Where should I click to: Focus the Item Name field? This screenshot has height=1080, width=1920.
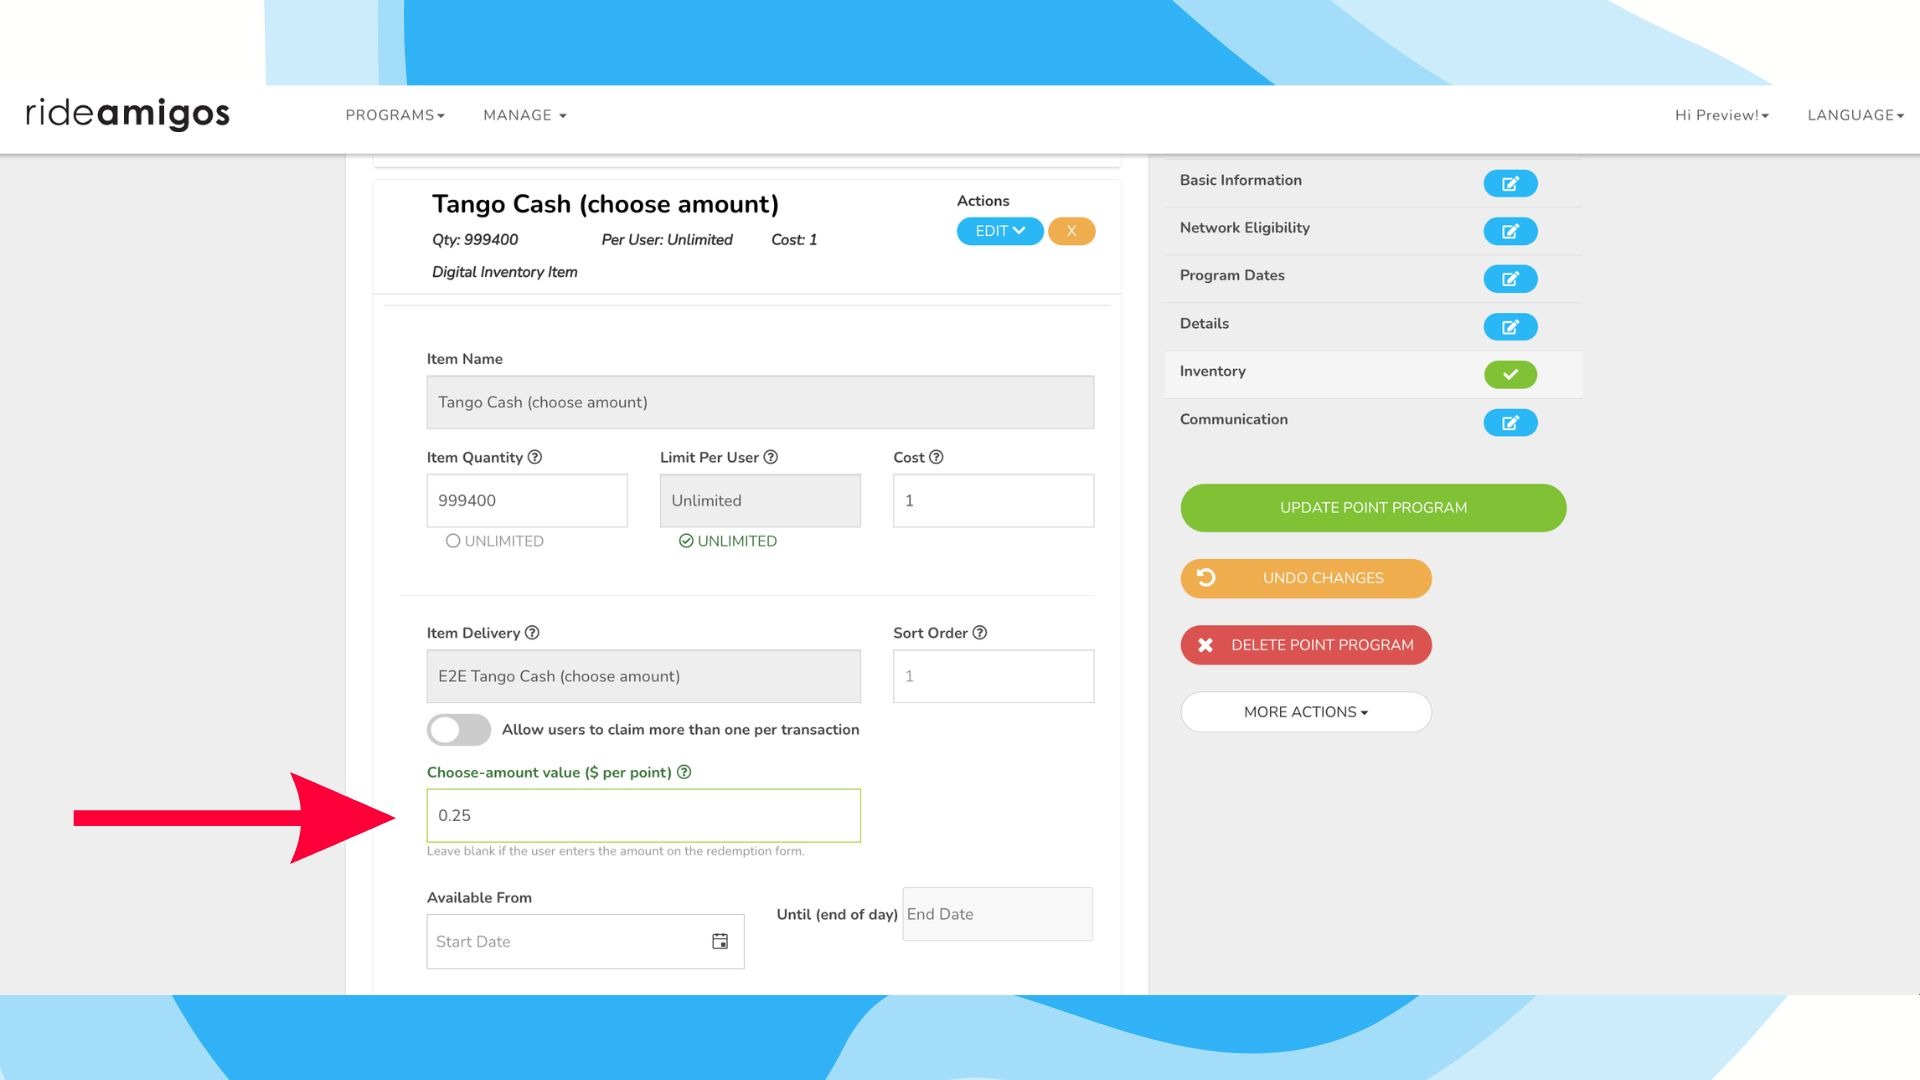coord(760,402)
